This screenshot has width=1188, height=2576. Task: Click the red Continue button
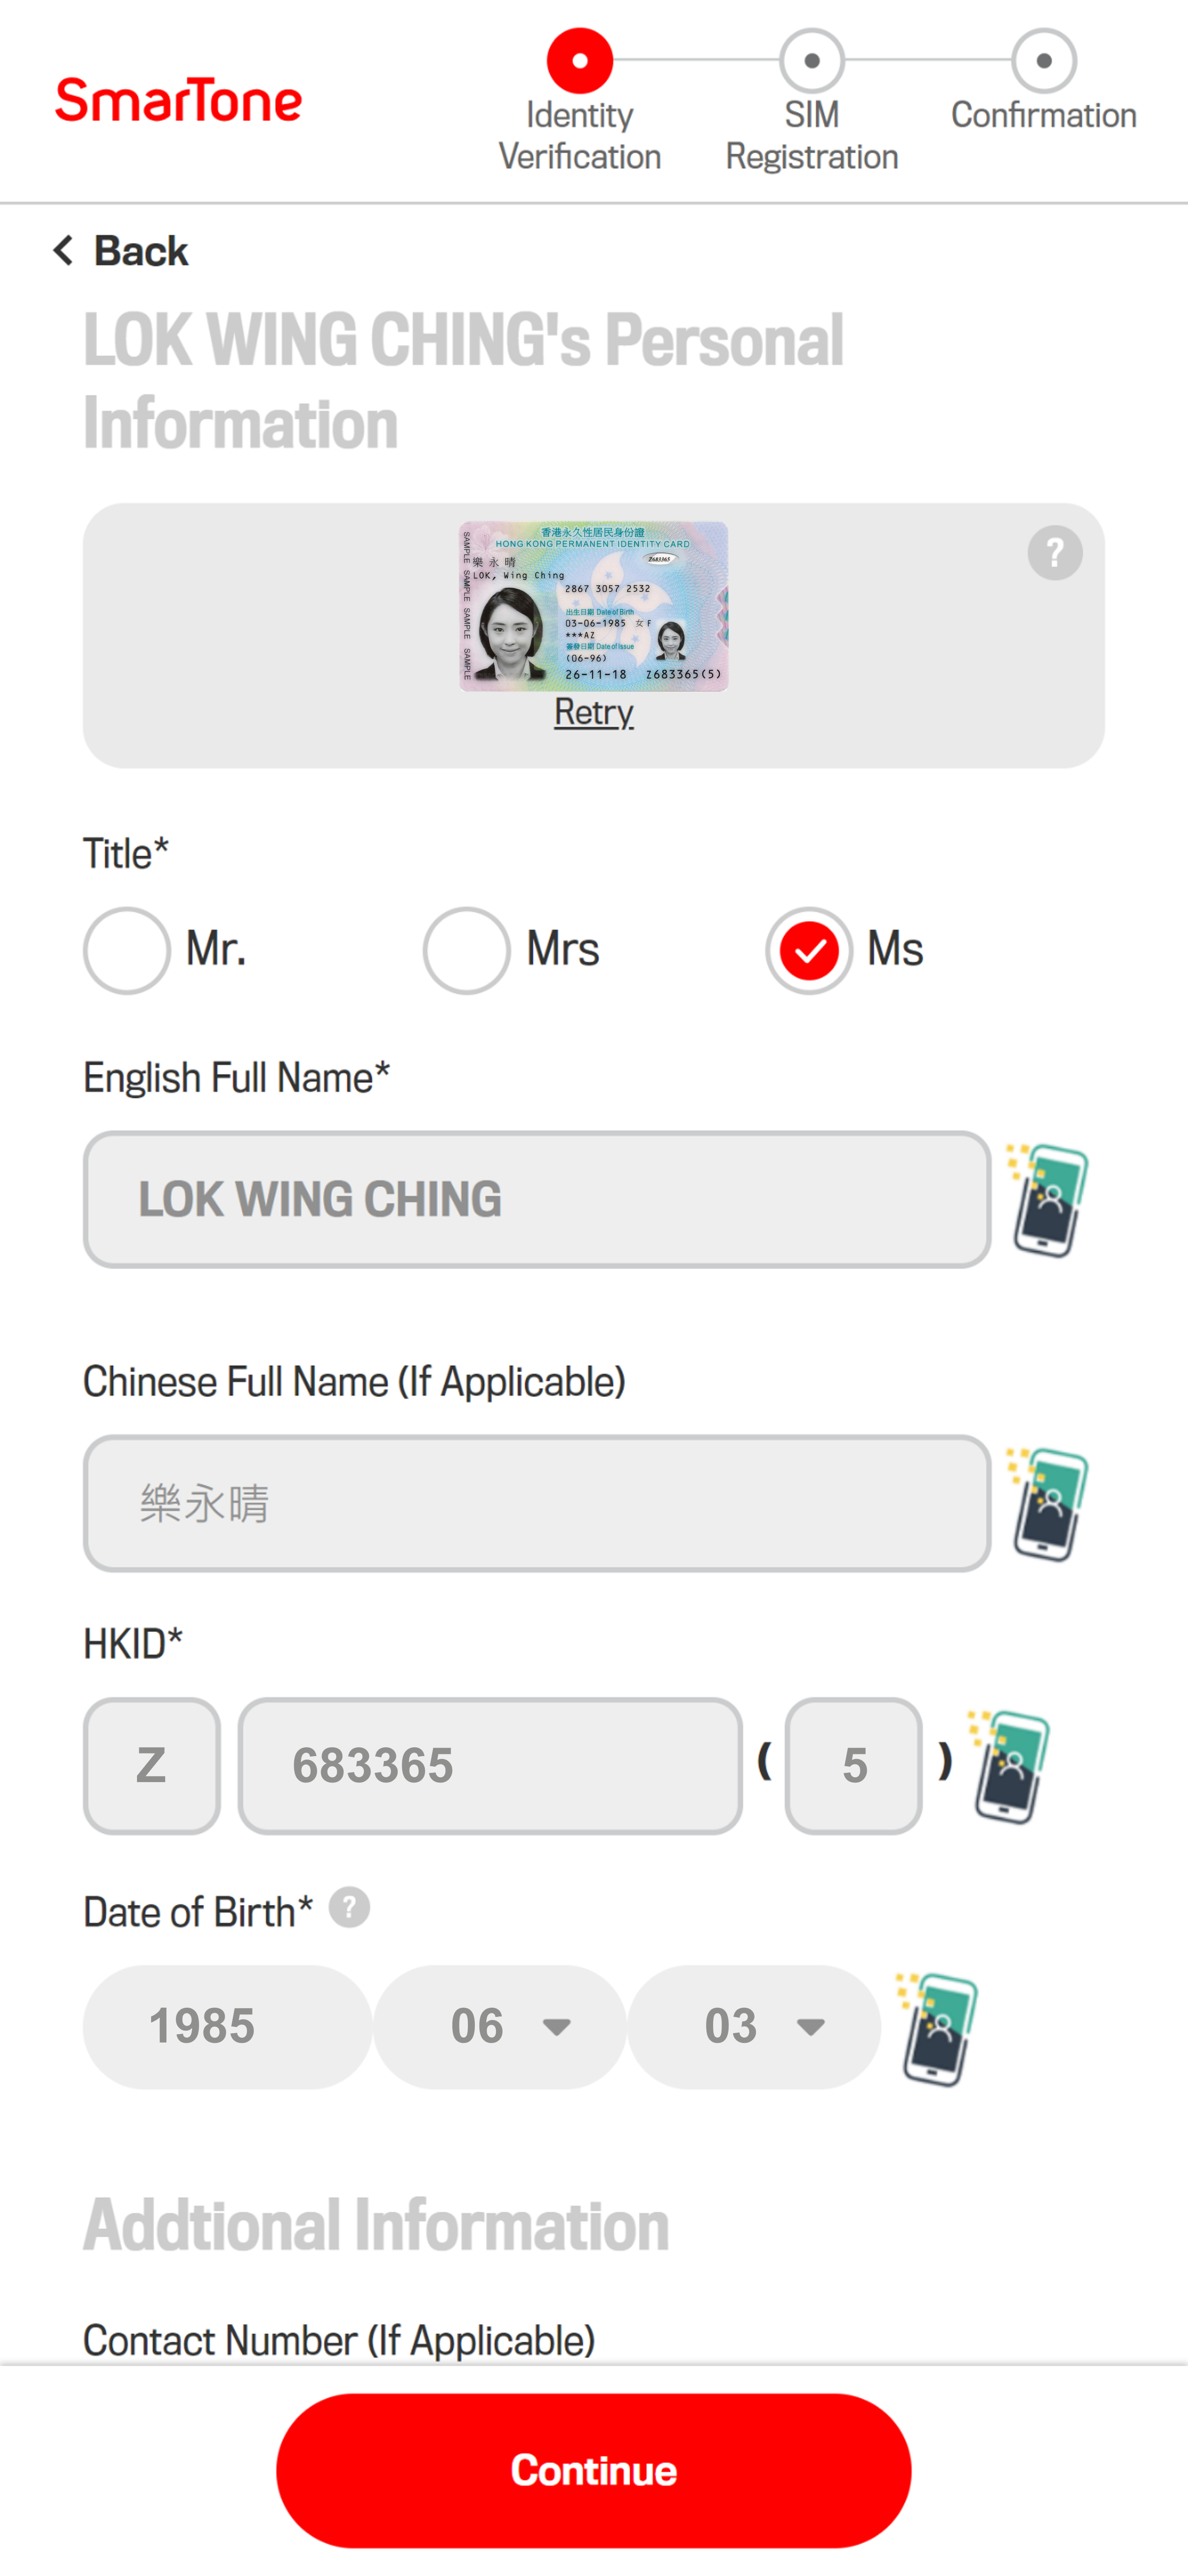594,2470
